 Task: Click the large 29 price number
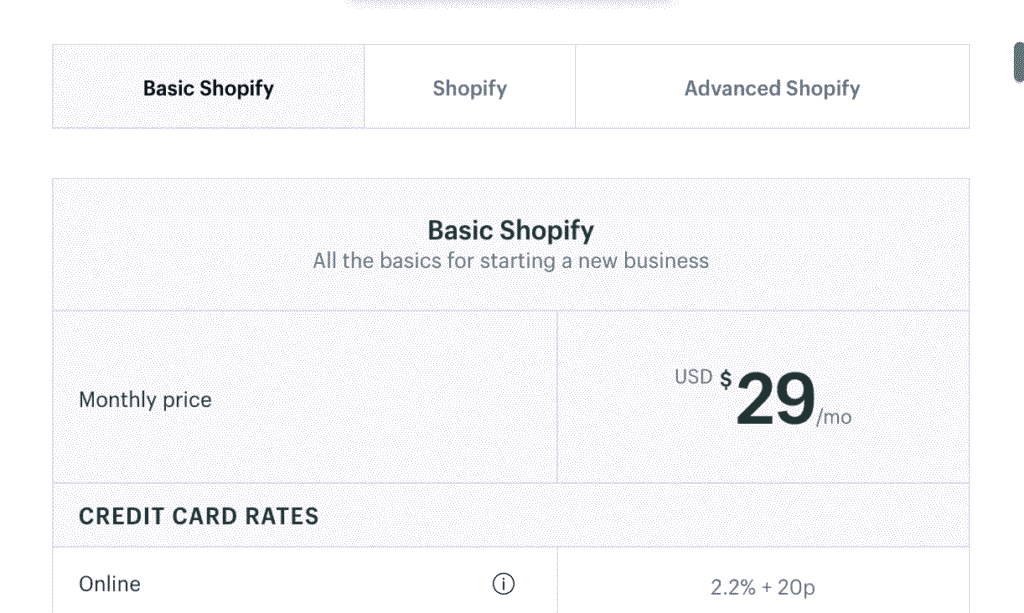click(776, 400)
